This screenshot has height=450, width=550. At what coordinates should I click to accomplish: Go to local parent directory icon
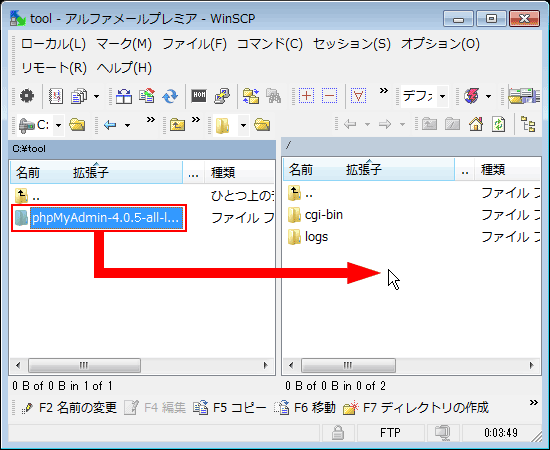pos(177,125)
